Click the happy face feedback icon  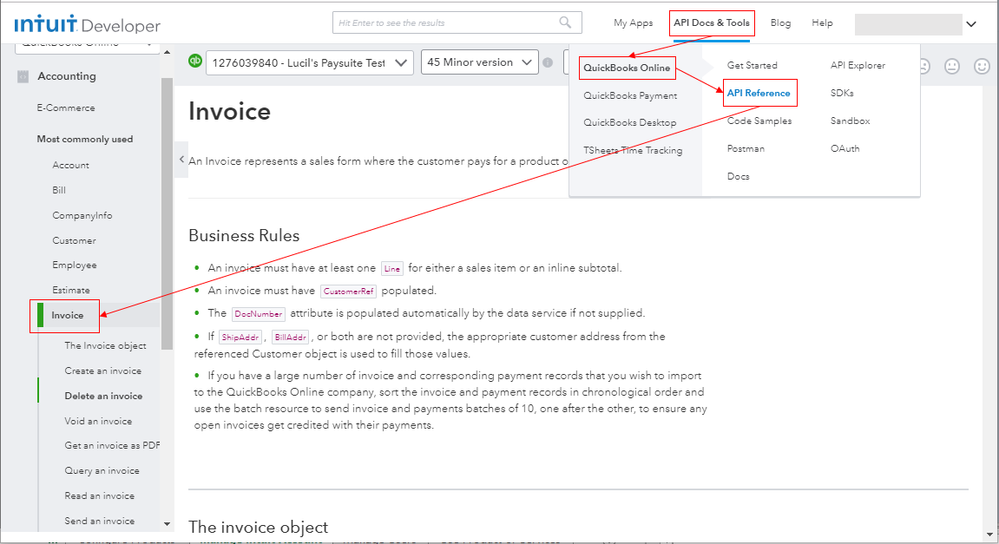click(x=982, y=66)
